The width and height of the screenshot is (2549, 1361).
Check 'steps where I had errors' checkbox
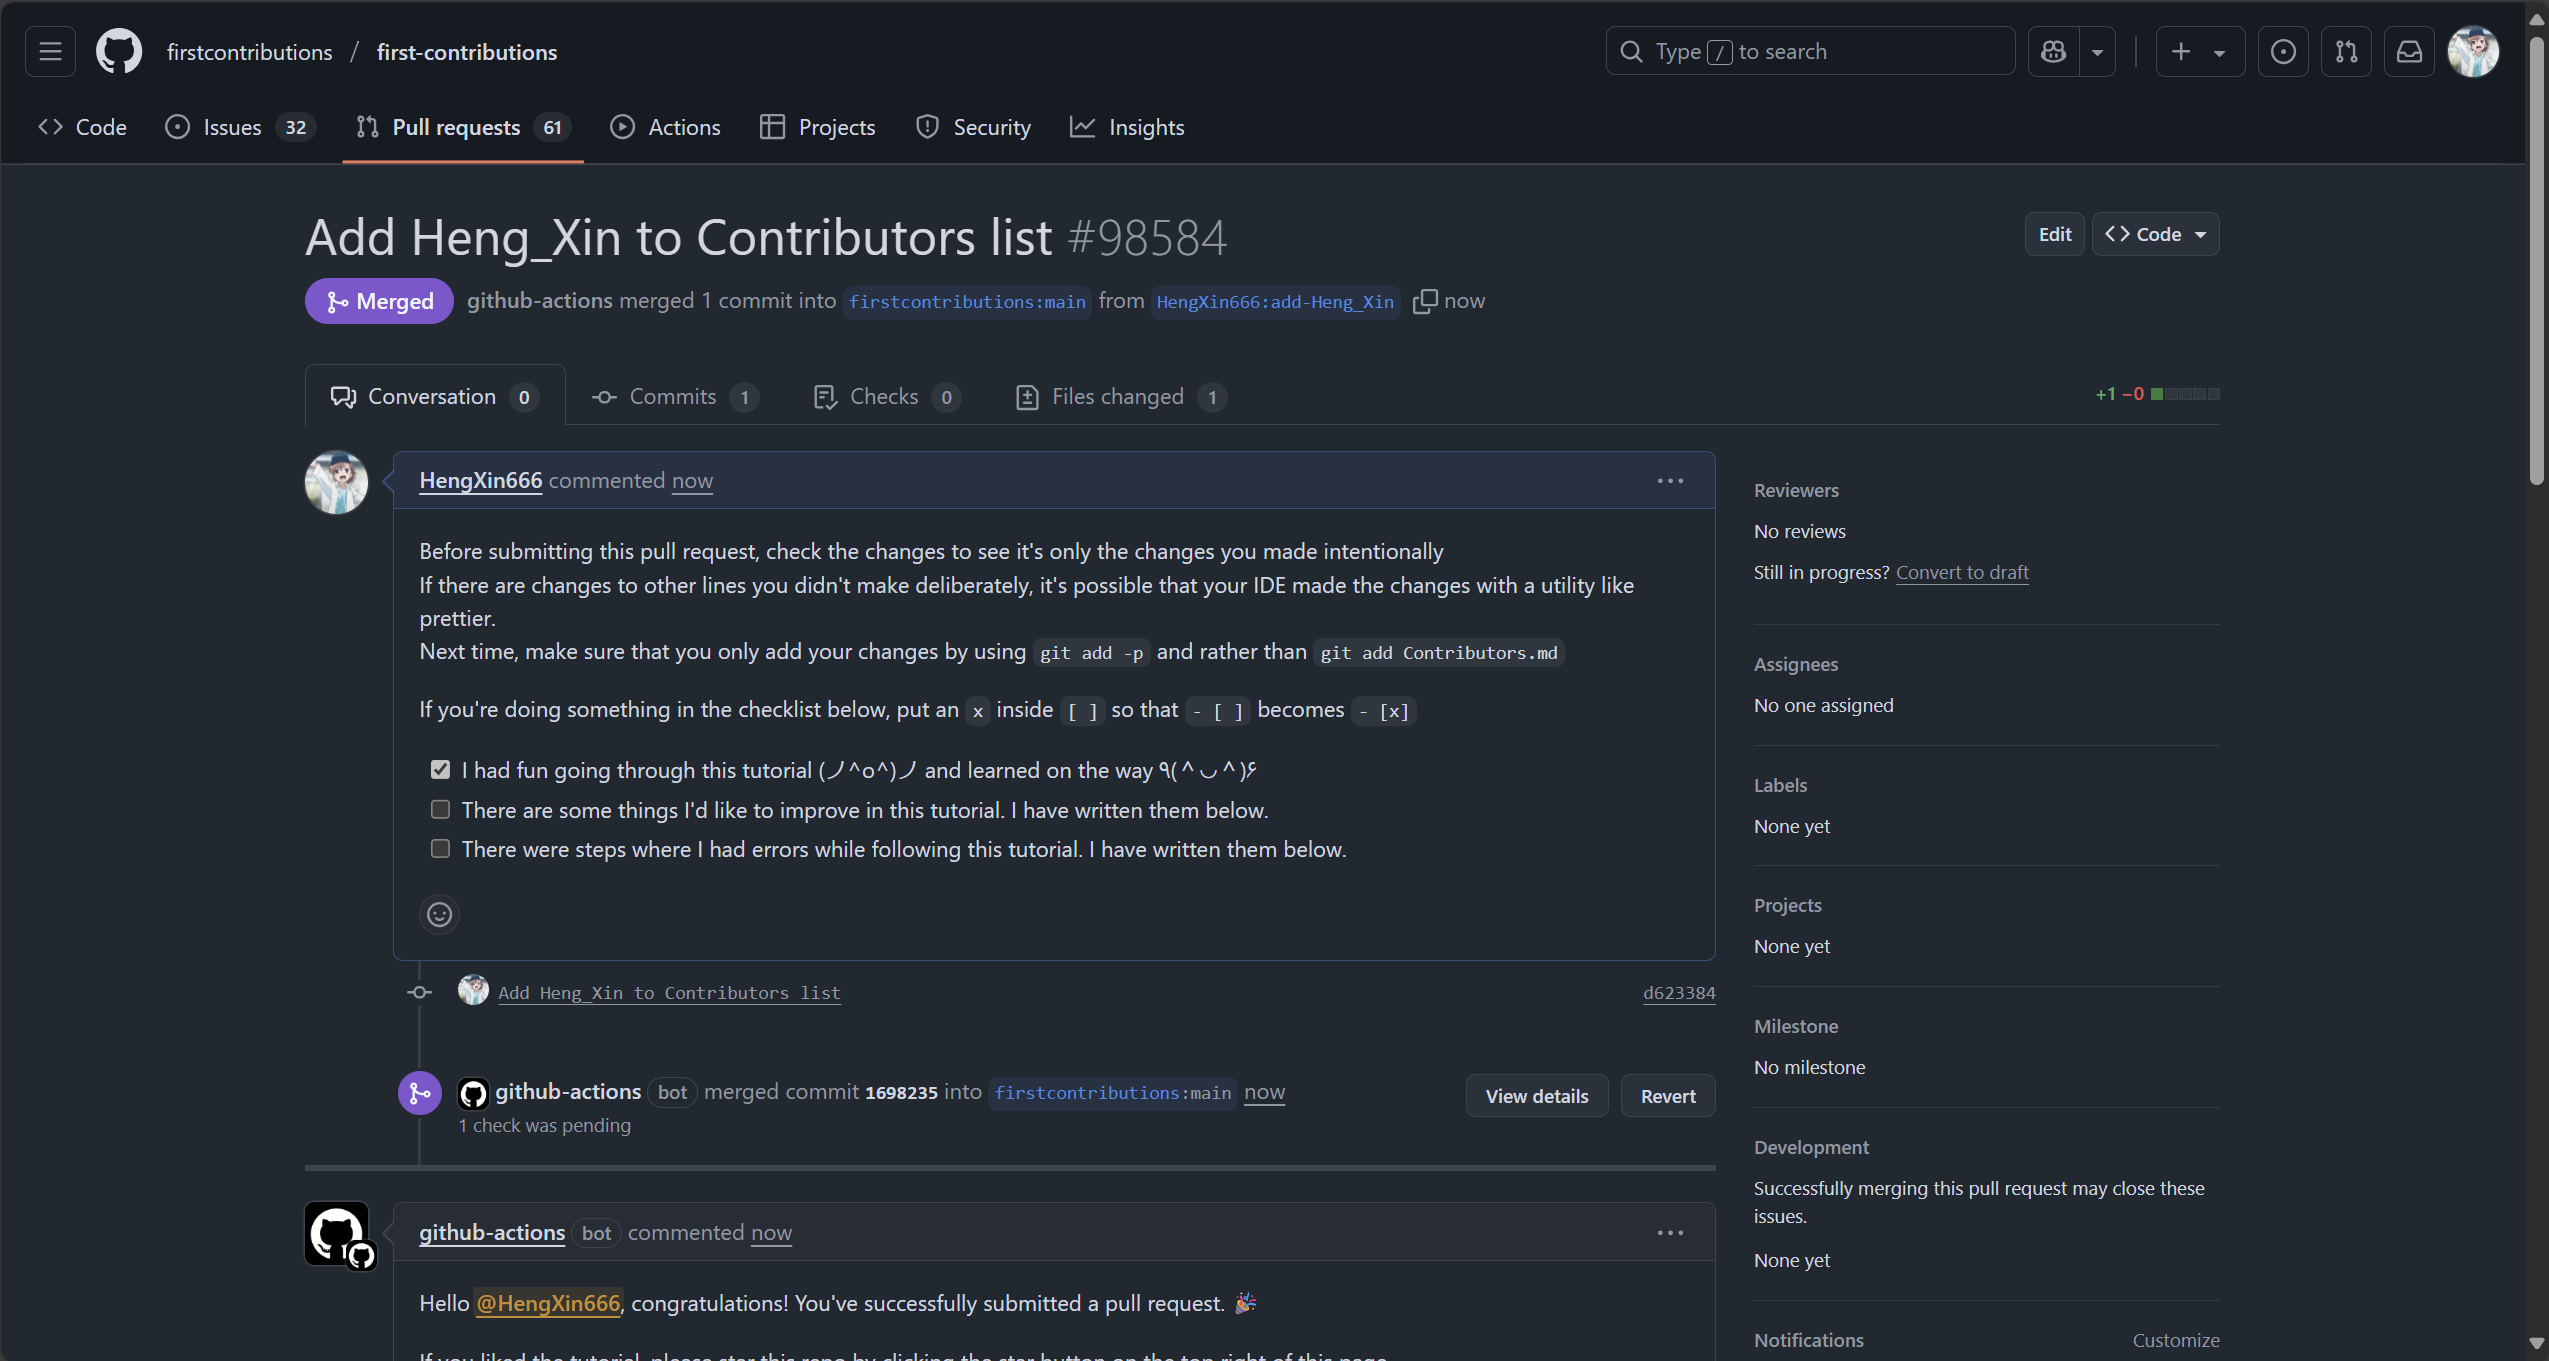pyautogui.click(x=440, y=849)
